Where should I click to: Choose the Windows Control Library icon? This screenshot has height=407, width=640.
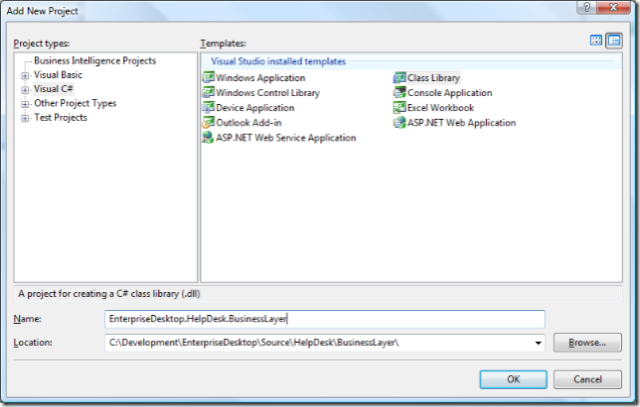208,92
